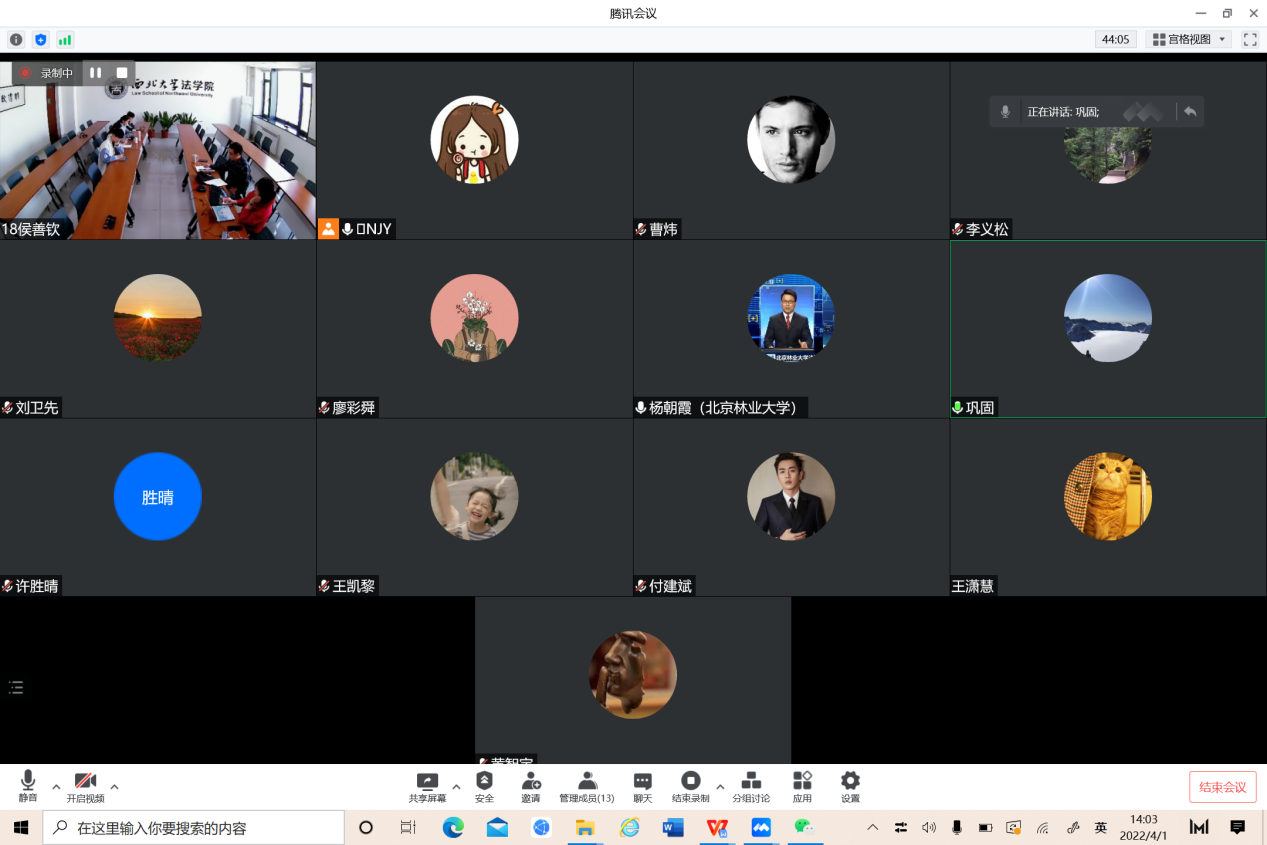
Task: Click the network signal strength icon
Action: coord(65,40)
